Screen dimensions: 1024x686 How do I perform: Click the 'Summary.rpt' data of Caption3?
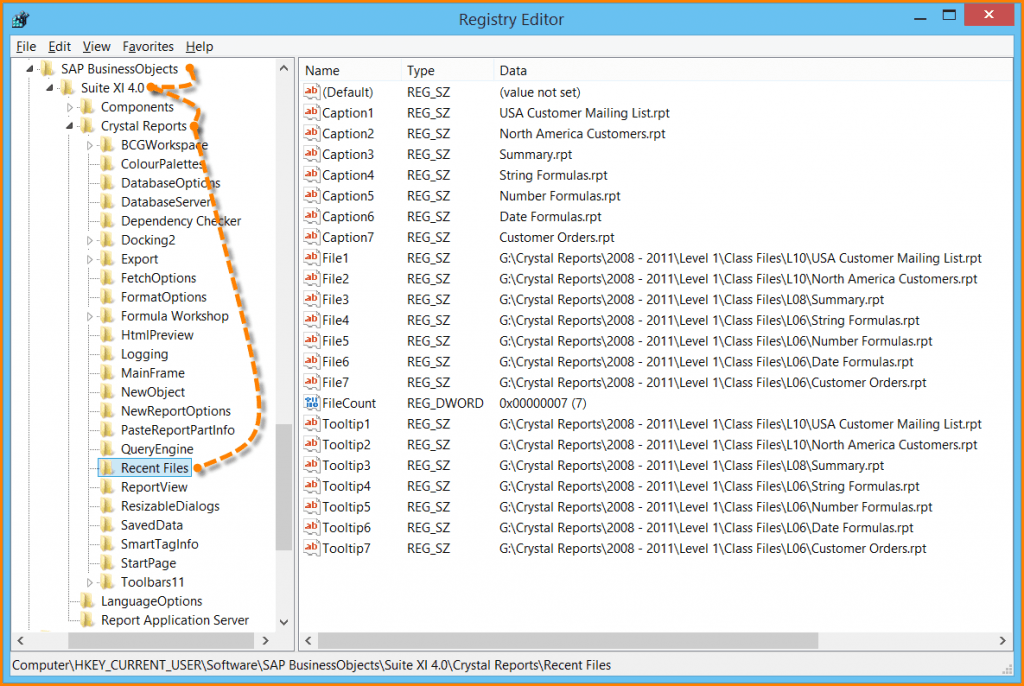(x=536, y=154)
